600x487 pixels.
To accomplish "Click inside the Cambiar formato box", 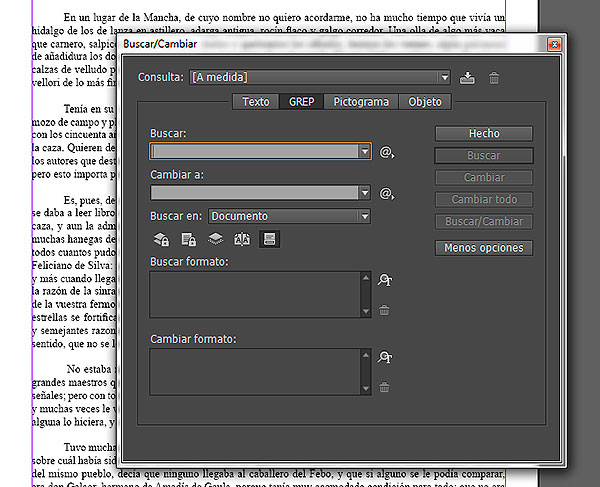I will (x=256, y=372).
